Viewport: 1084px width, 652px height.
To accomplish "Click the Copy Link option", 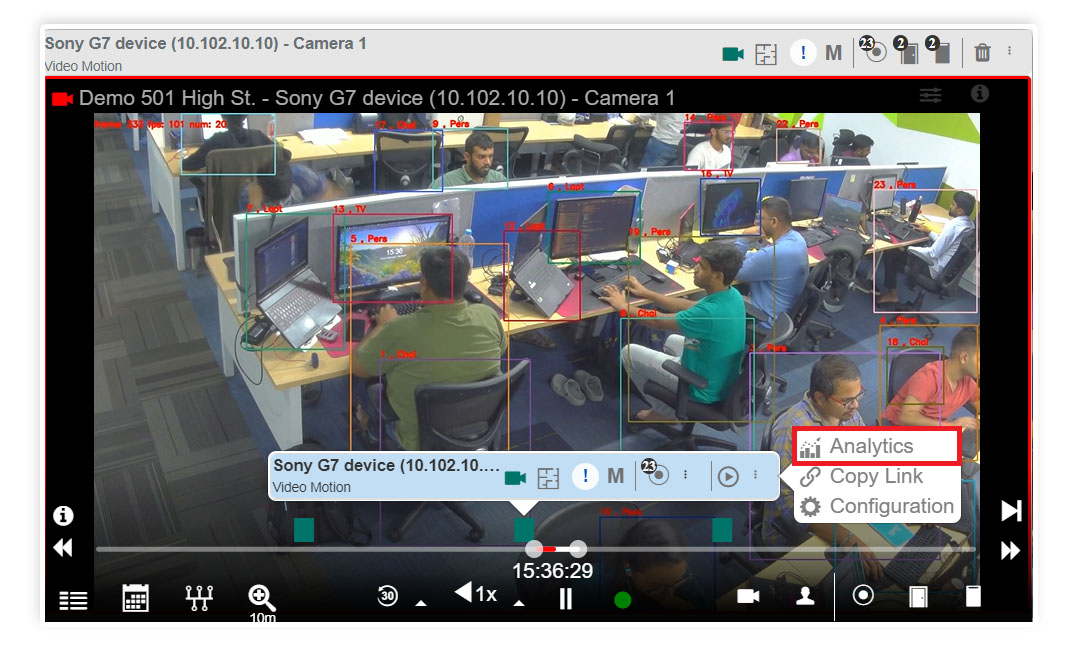I will (874, 476).
